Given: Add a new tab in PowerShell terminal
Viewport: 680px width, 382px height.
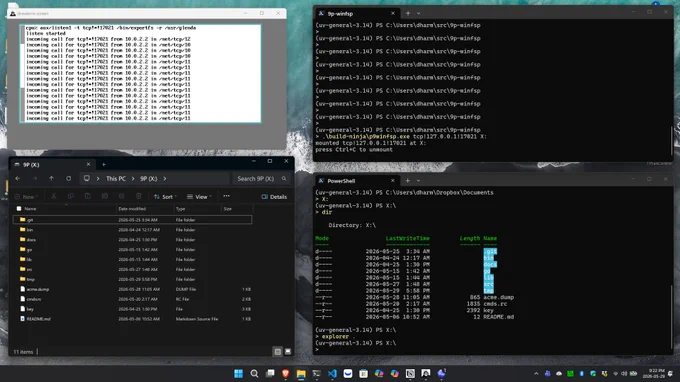Looking at the screenshot, I should pyautogui.click(x=408, y=181).
